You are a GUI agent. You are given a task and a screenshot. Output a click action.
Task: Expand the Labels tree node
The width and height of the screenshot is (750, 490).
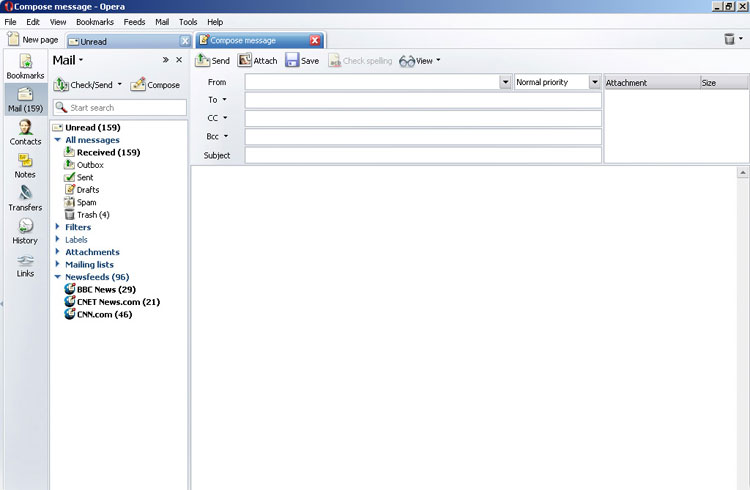57,239
